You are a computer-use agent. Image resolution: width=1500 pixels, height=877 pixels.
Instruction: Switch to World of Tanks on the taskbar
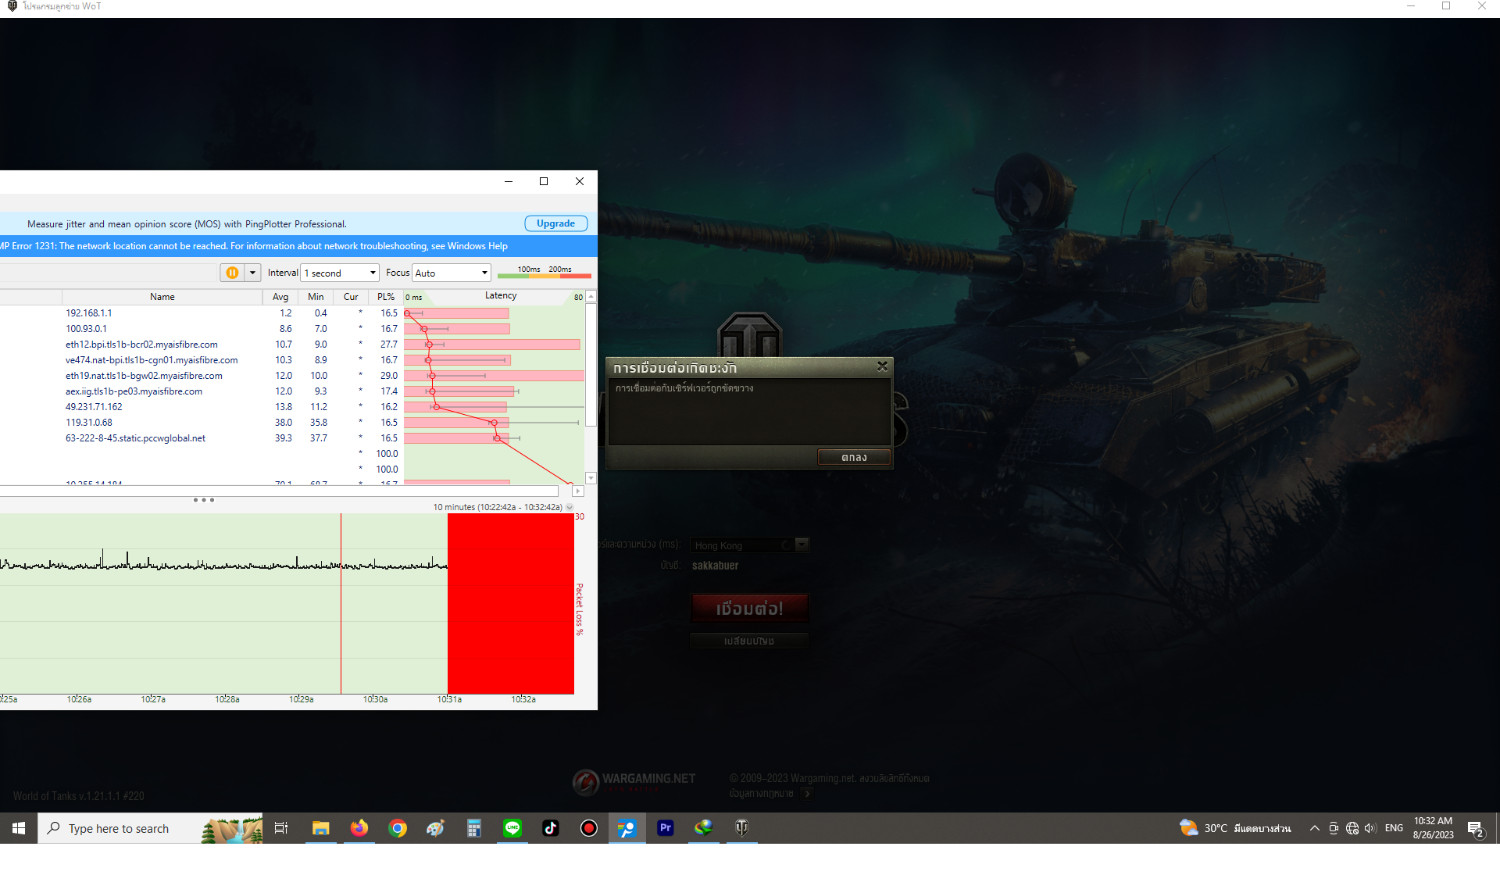(x=741, y=828)
